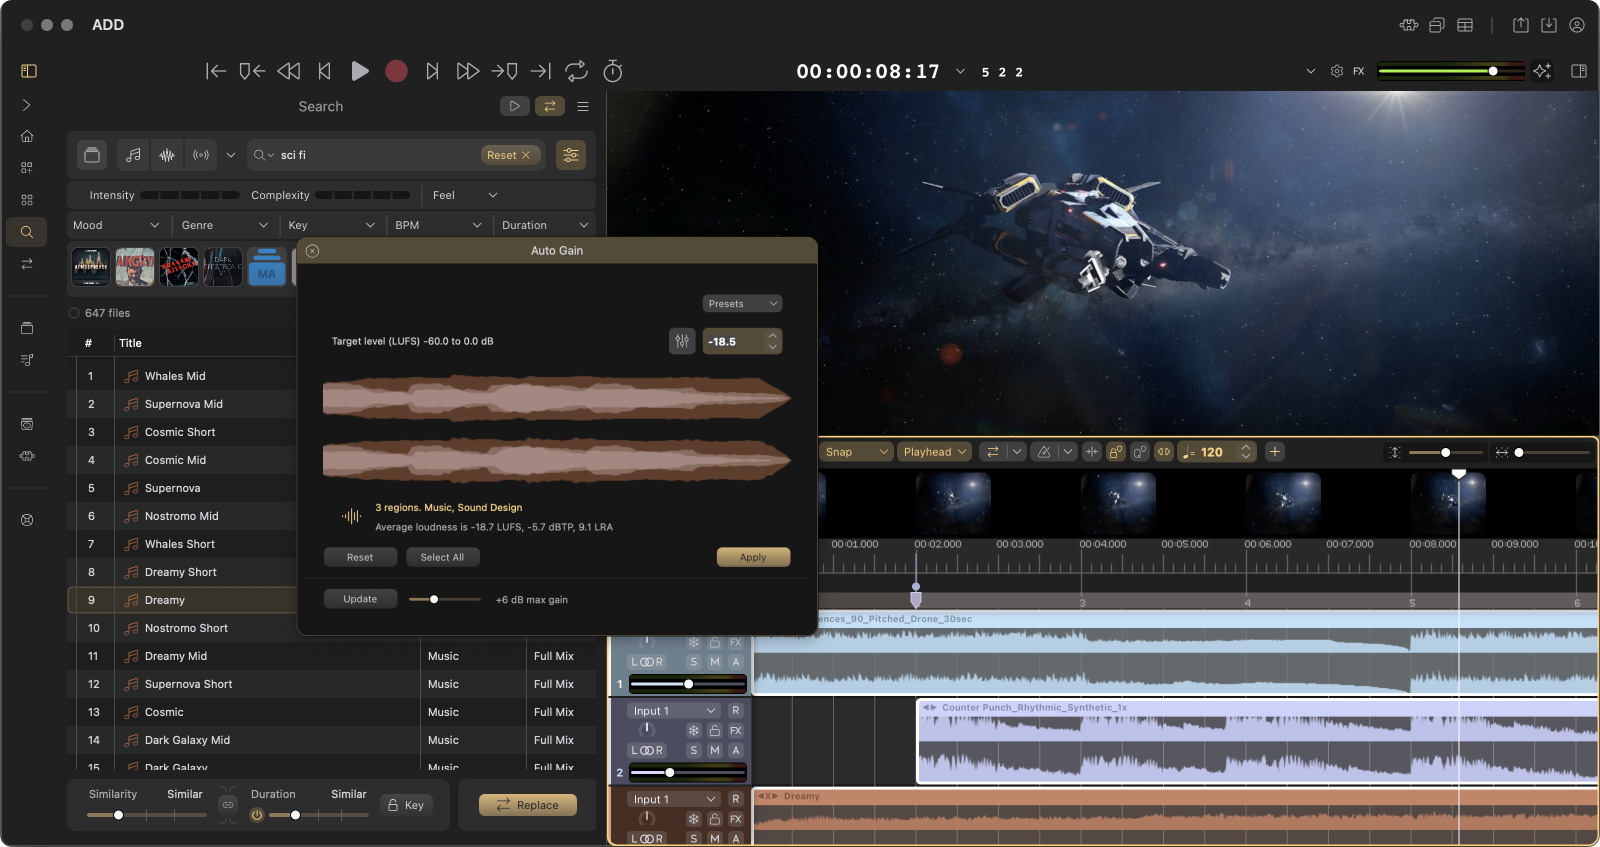Click the horizontal zoom icon

point(1502,452)
